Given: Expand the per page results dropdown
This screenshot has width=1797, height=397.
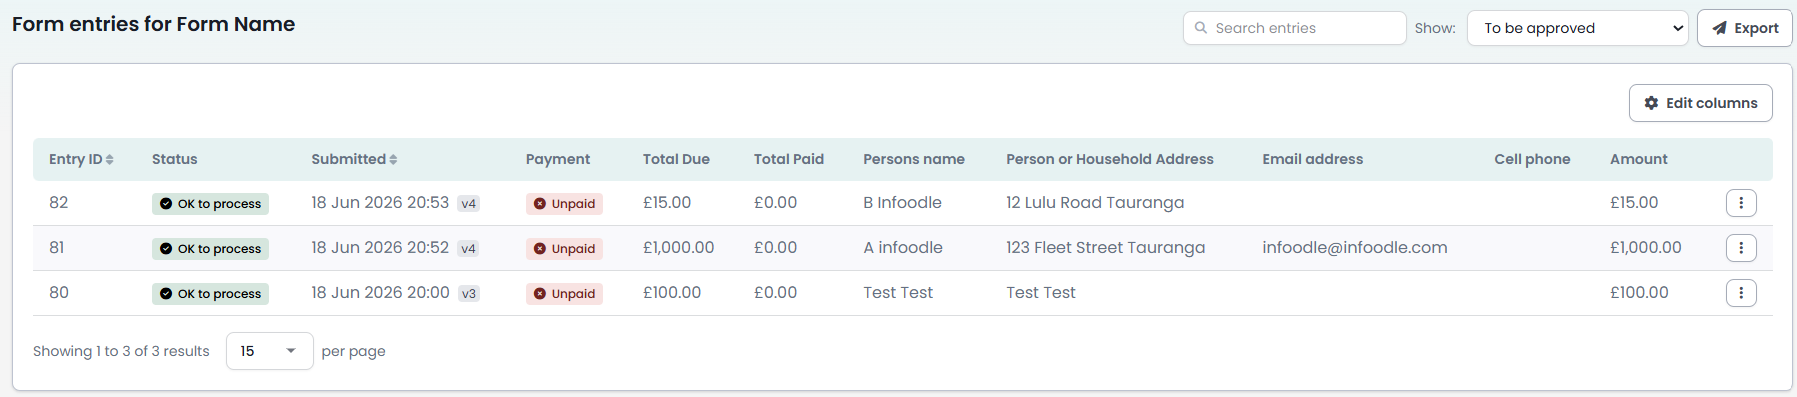Looking at the screenshot, I should (270, 351).
